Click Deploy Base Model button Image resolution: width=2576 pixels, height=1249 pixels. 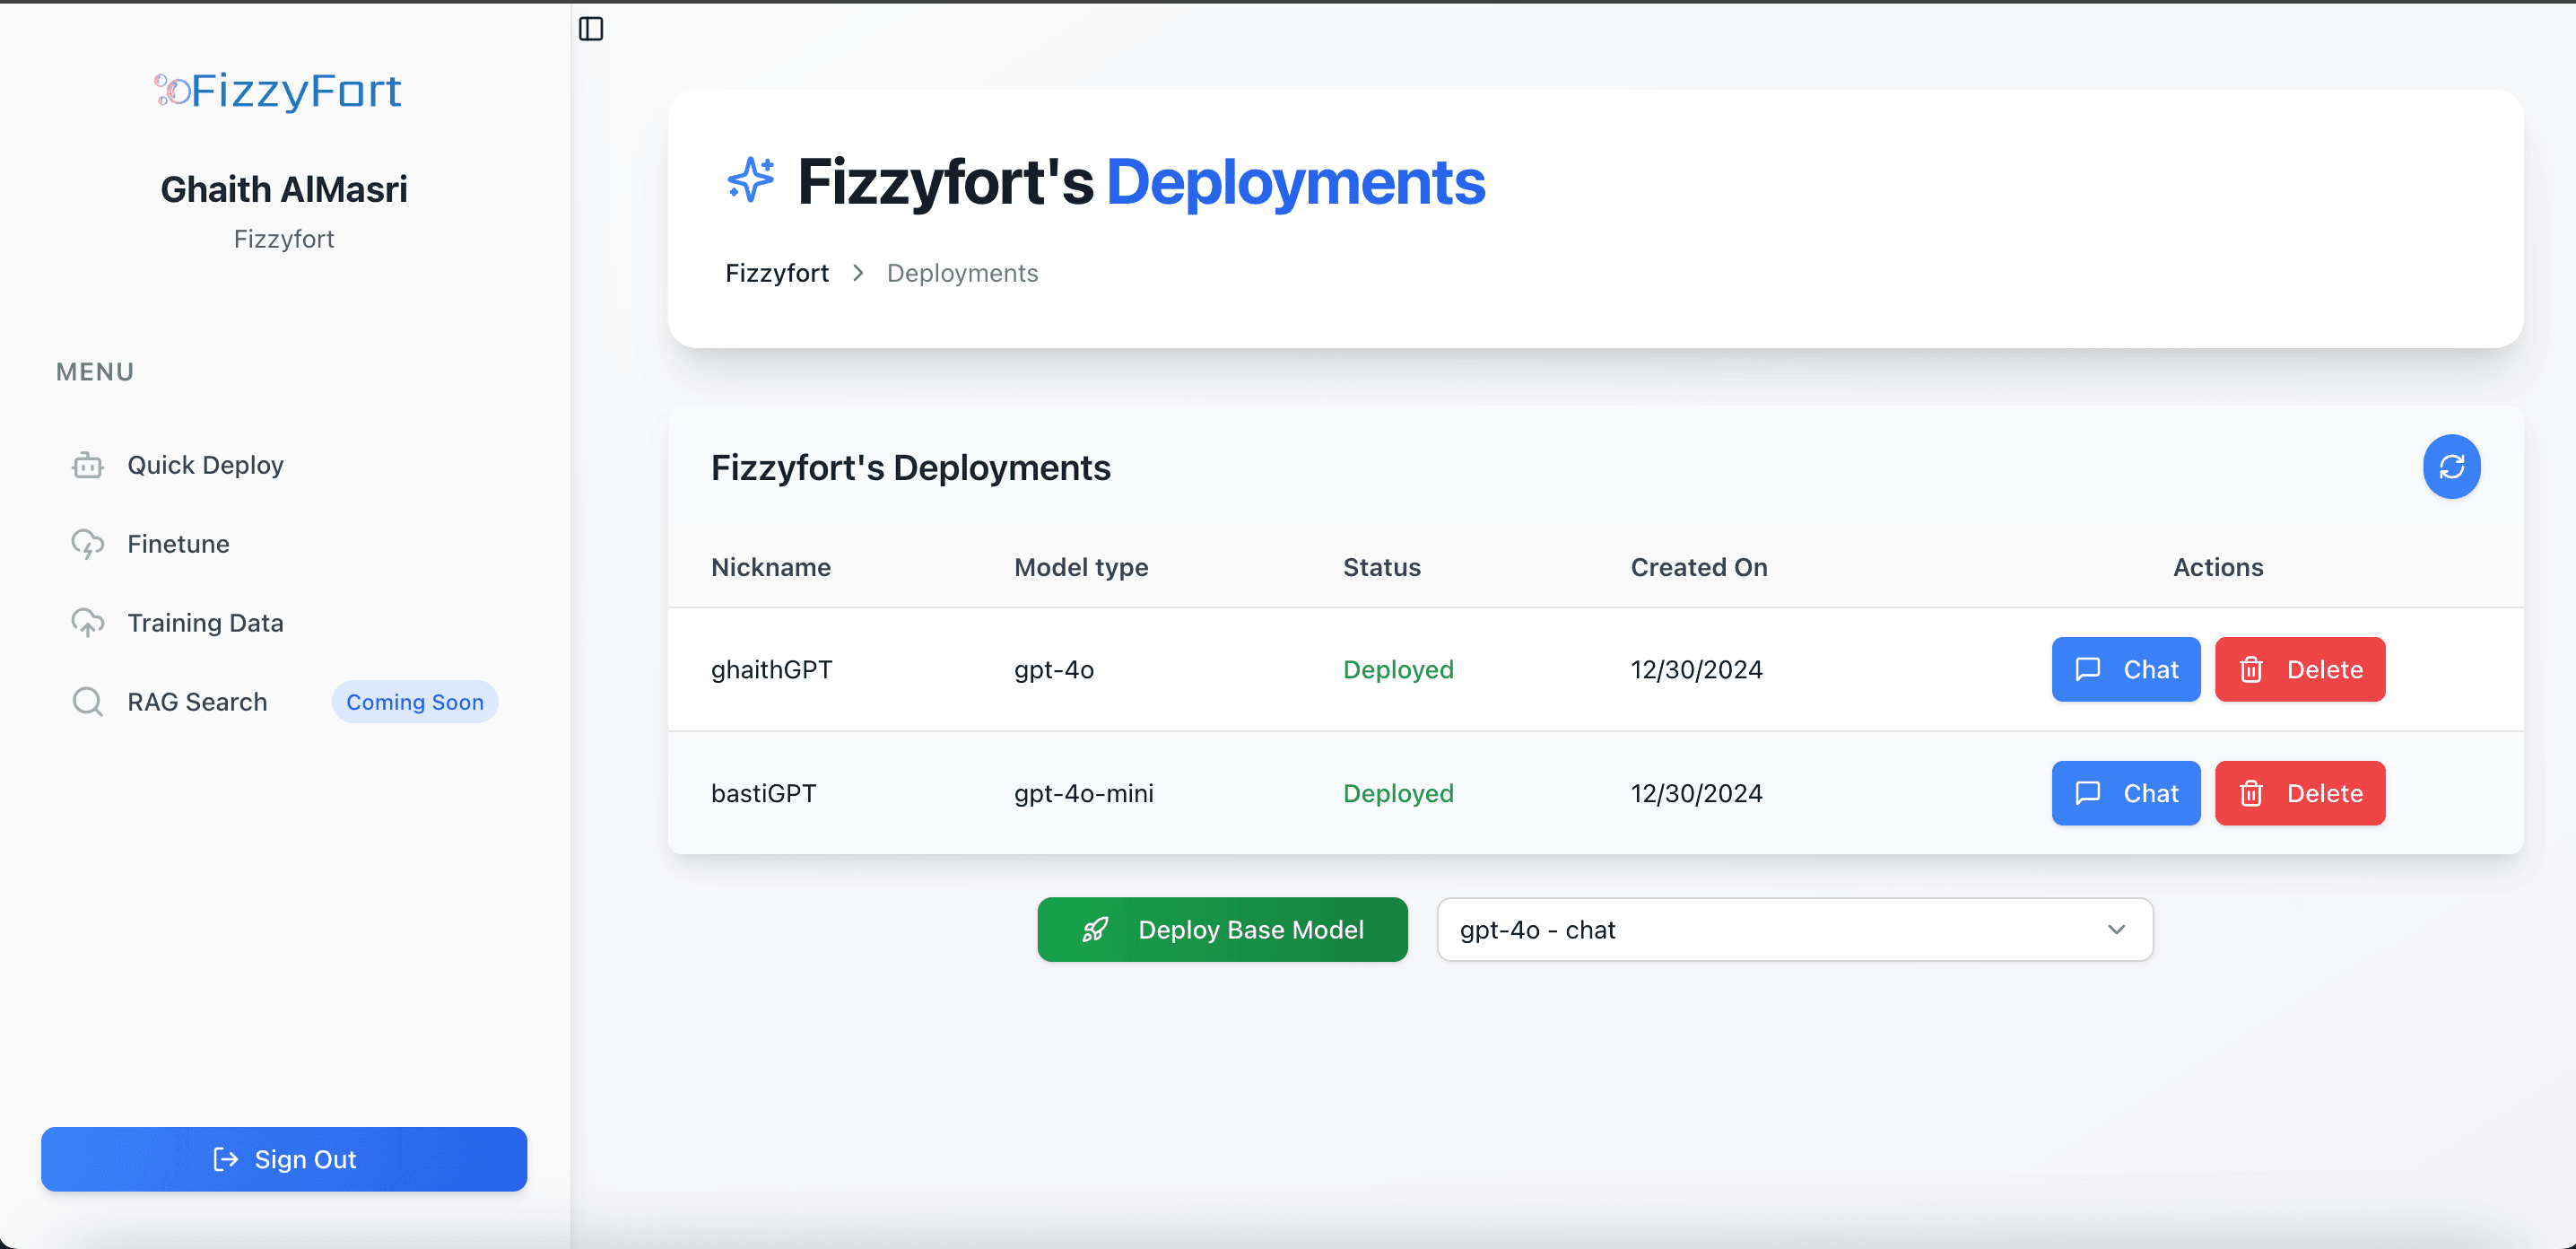pos(1223,929)
